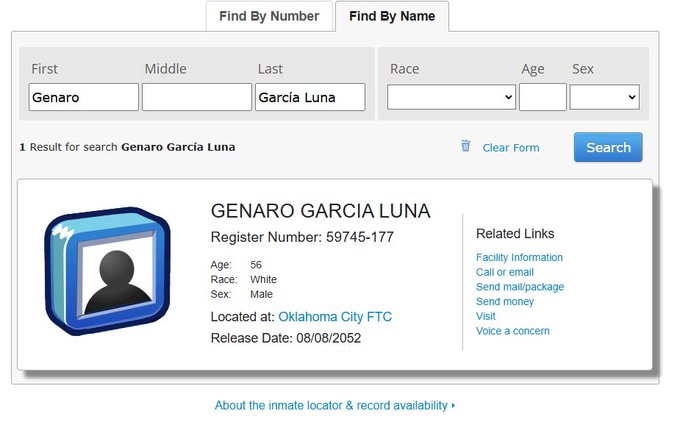Open the Facility Information link
This screenshot has width=680, height=433.
click(519, 257)
